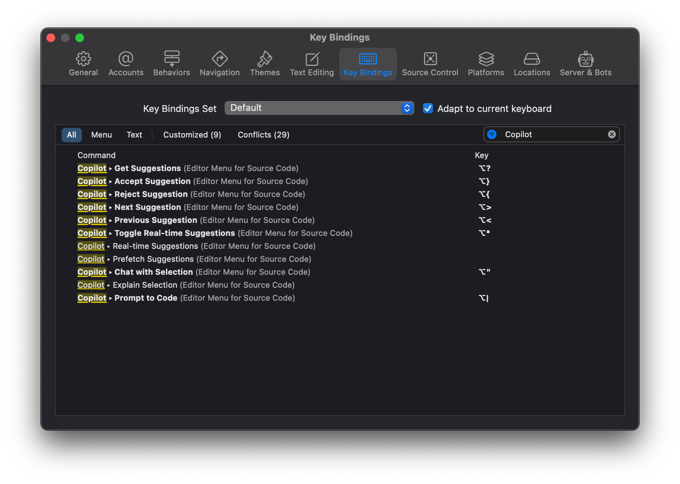The height and width of the screenshot is (484, 680).
Task: Select the Copilot Next Suggestion row
Action: [x=340, y=207]
